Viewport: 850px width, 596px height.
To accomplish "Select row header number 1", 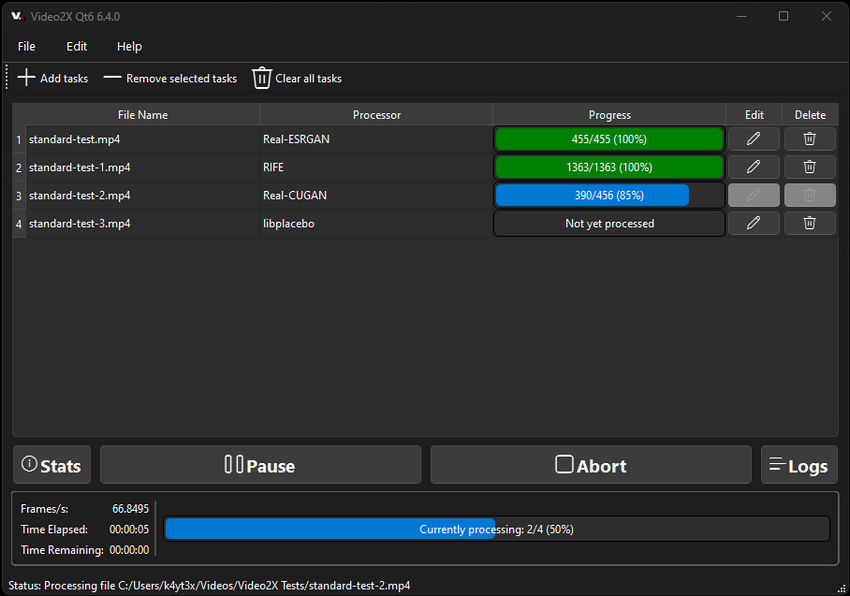I will (19, 140).
